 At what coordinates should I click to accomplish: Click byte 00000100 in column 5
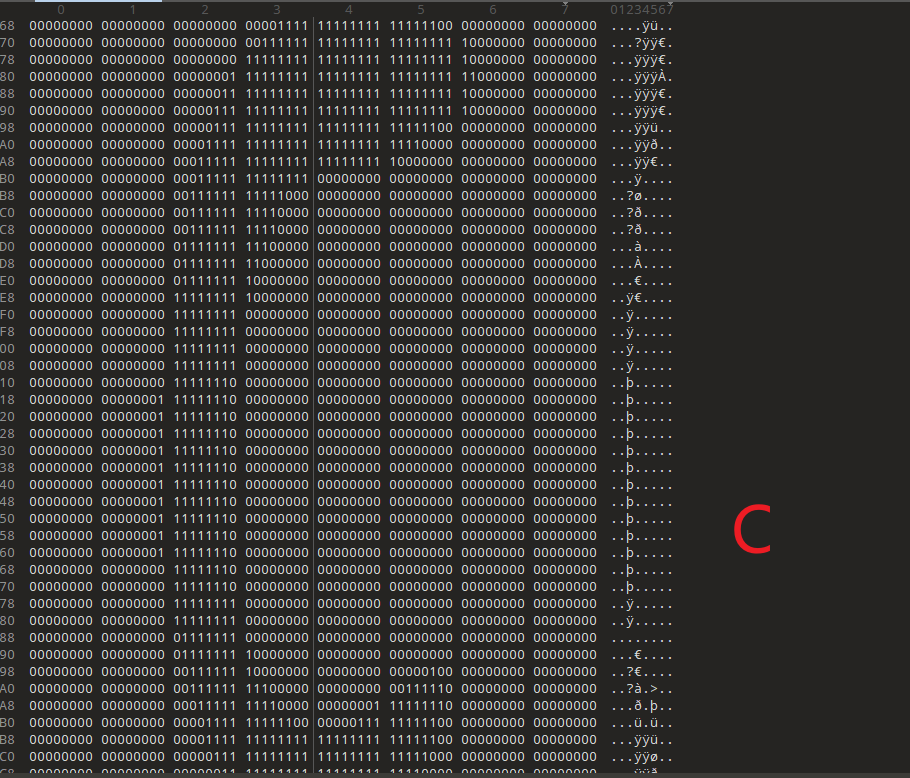click(x=421, y=672)
